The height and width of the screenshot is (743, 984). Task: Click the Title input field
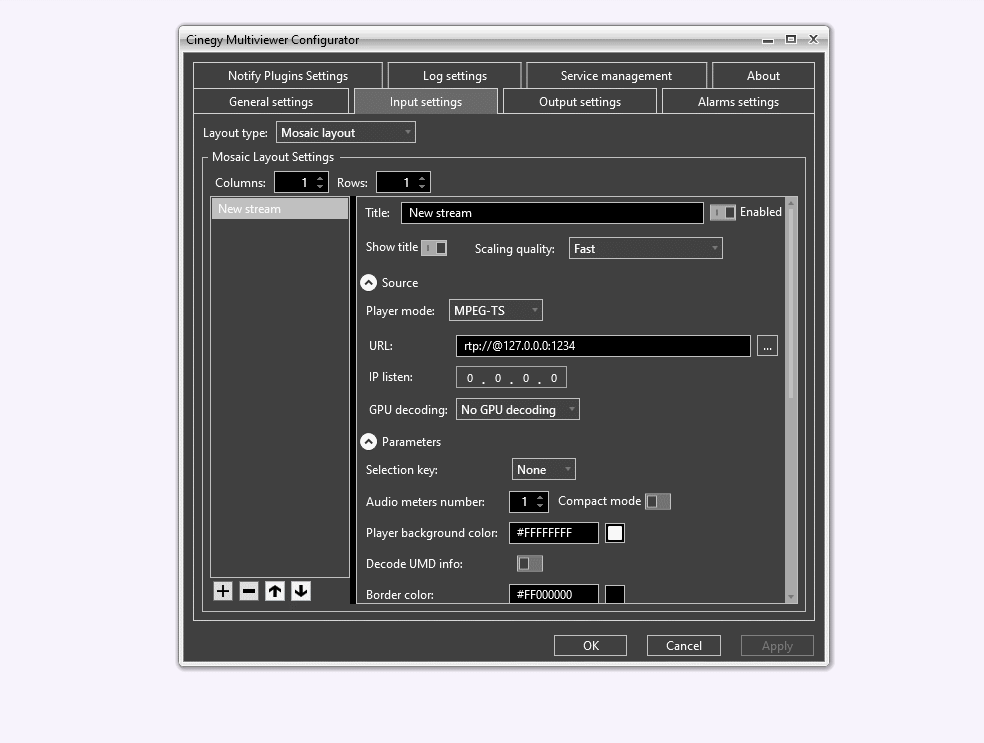(552, 213)
